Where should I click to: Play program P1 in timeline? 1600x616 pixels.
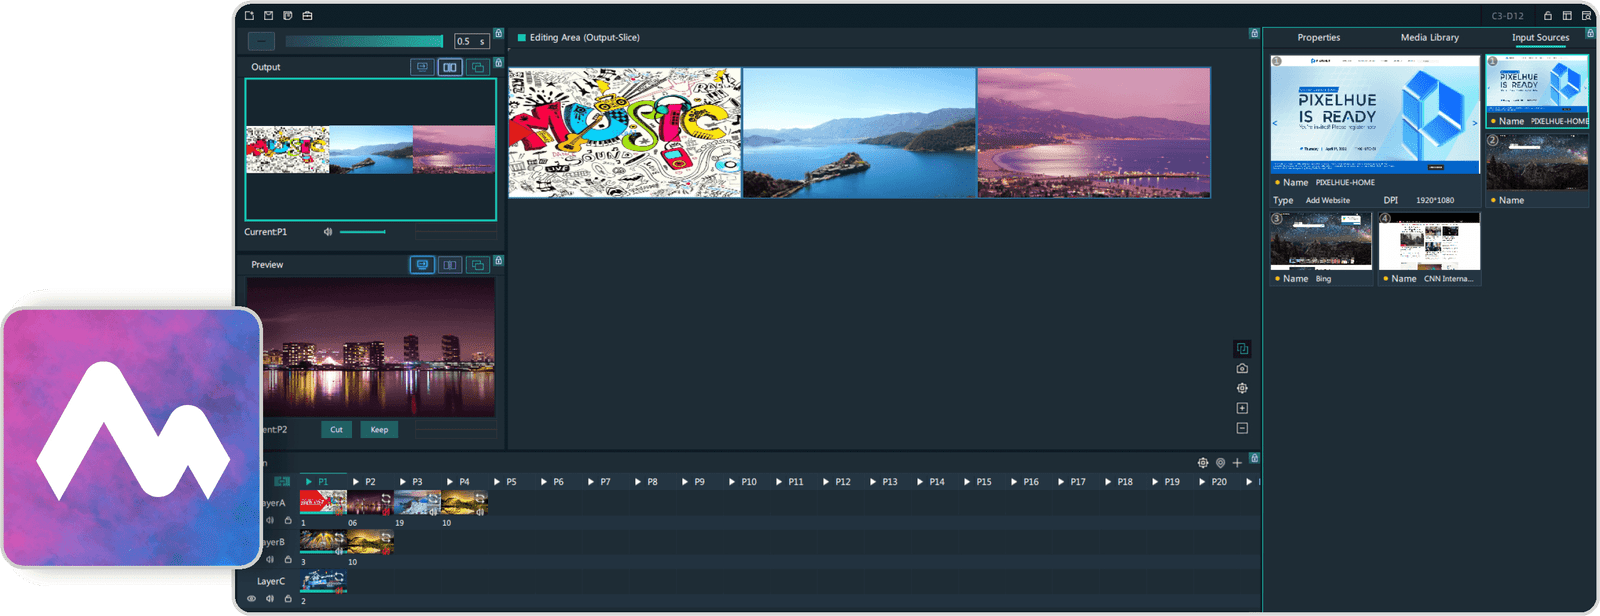click(x=309, y=482)
